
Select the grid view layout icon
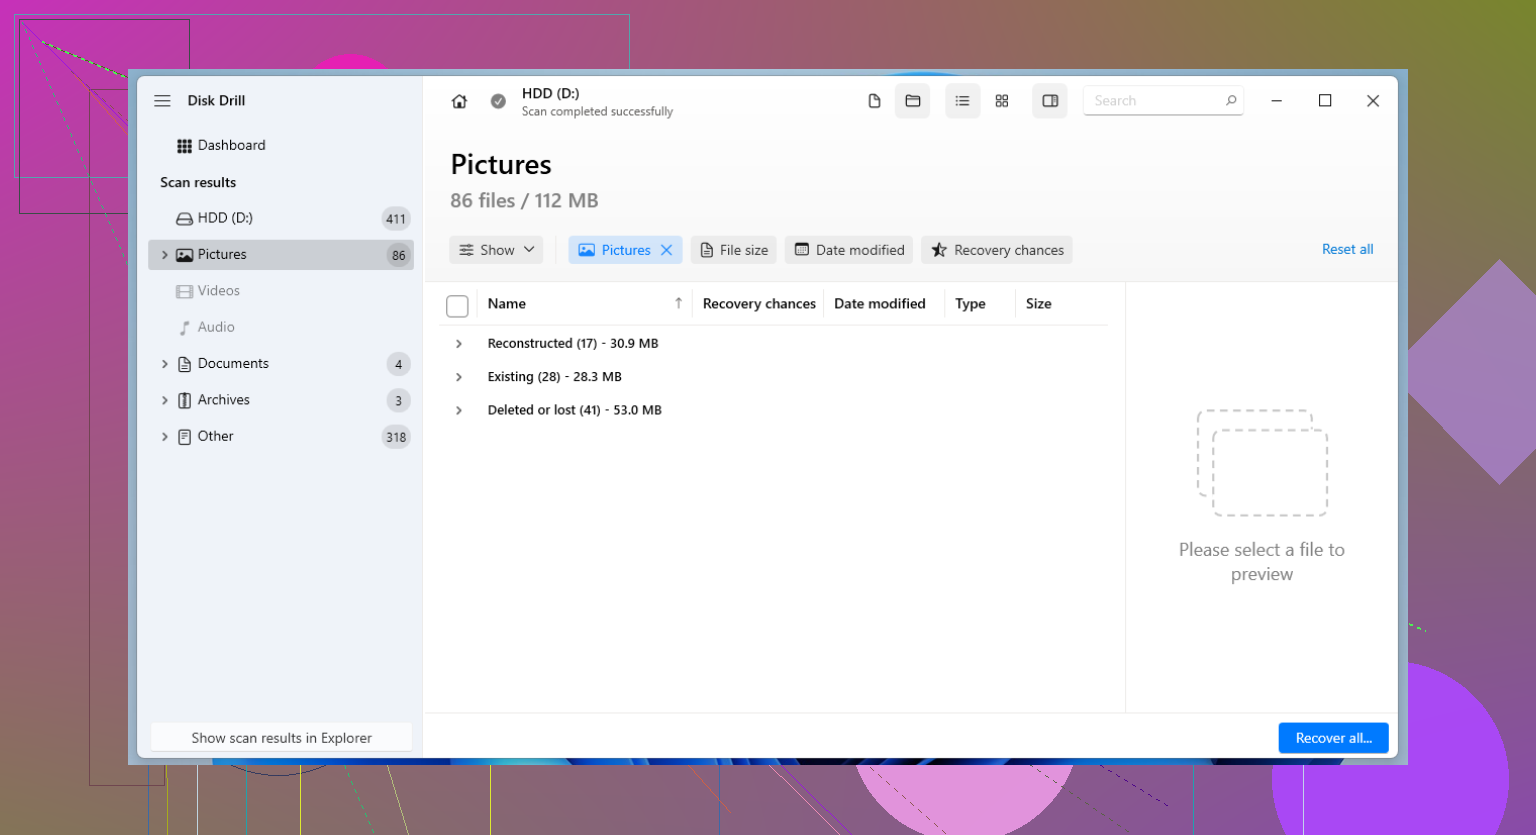tap(1002, 101)
